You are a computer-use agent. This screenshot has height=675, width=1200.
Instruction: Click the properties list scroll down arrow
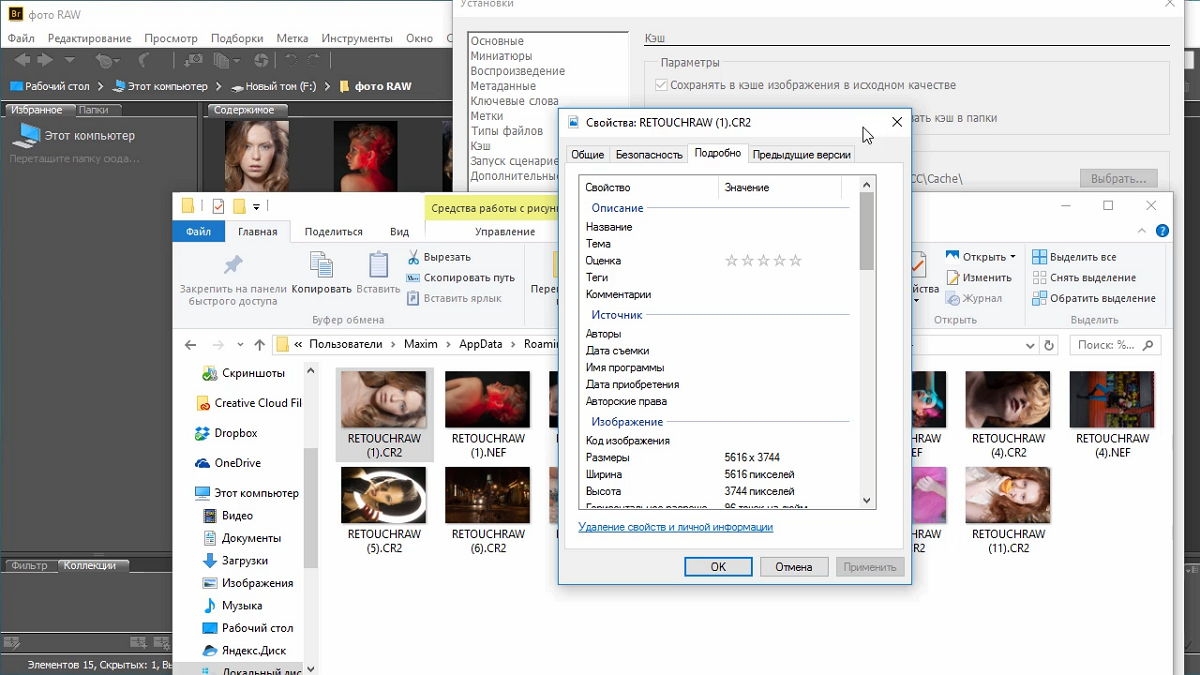tap(867, 501)
